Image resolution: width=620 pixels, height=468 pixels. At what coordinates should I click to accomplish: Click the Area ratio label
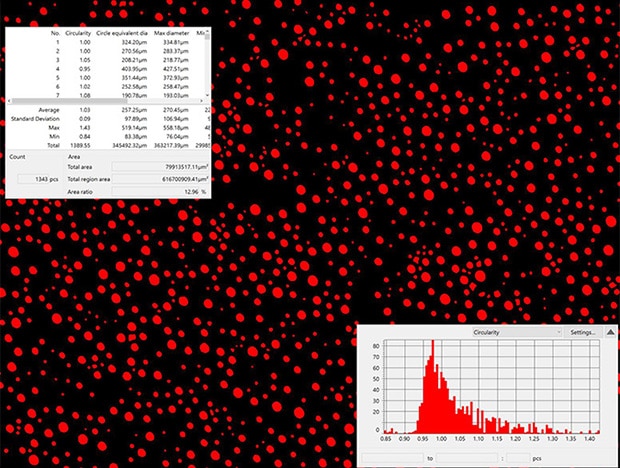(x=80, y=192)
